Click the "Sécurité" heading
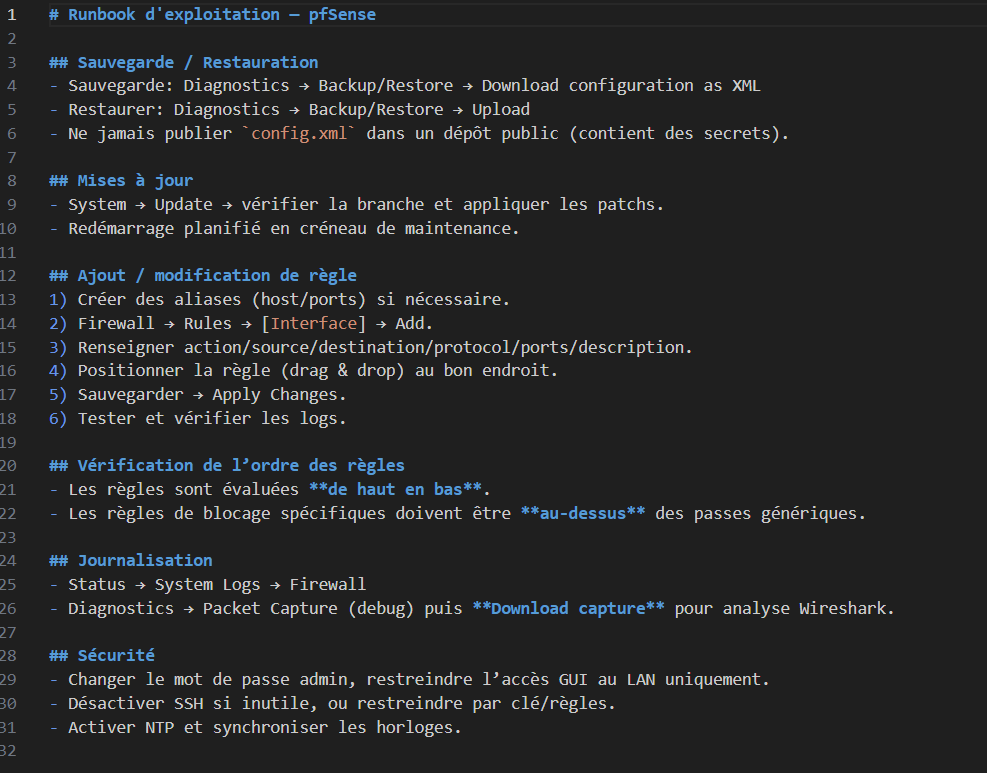 116,656
